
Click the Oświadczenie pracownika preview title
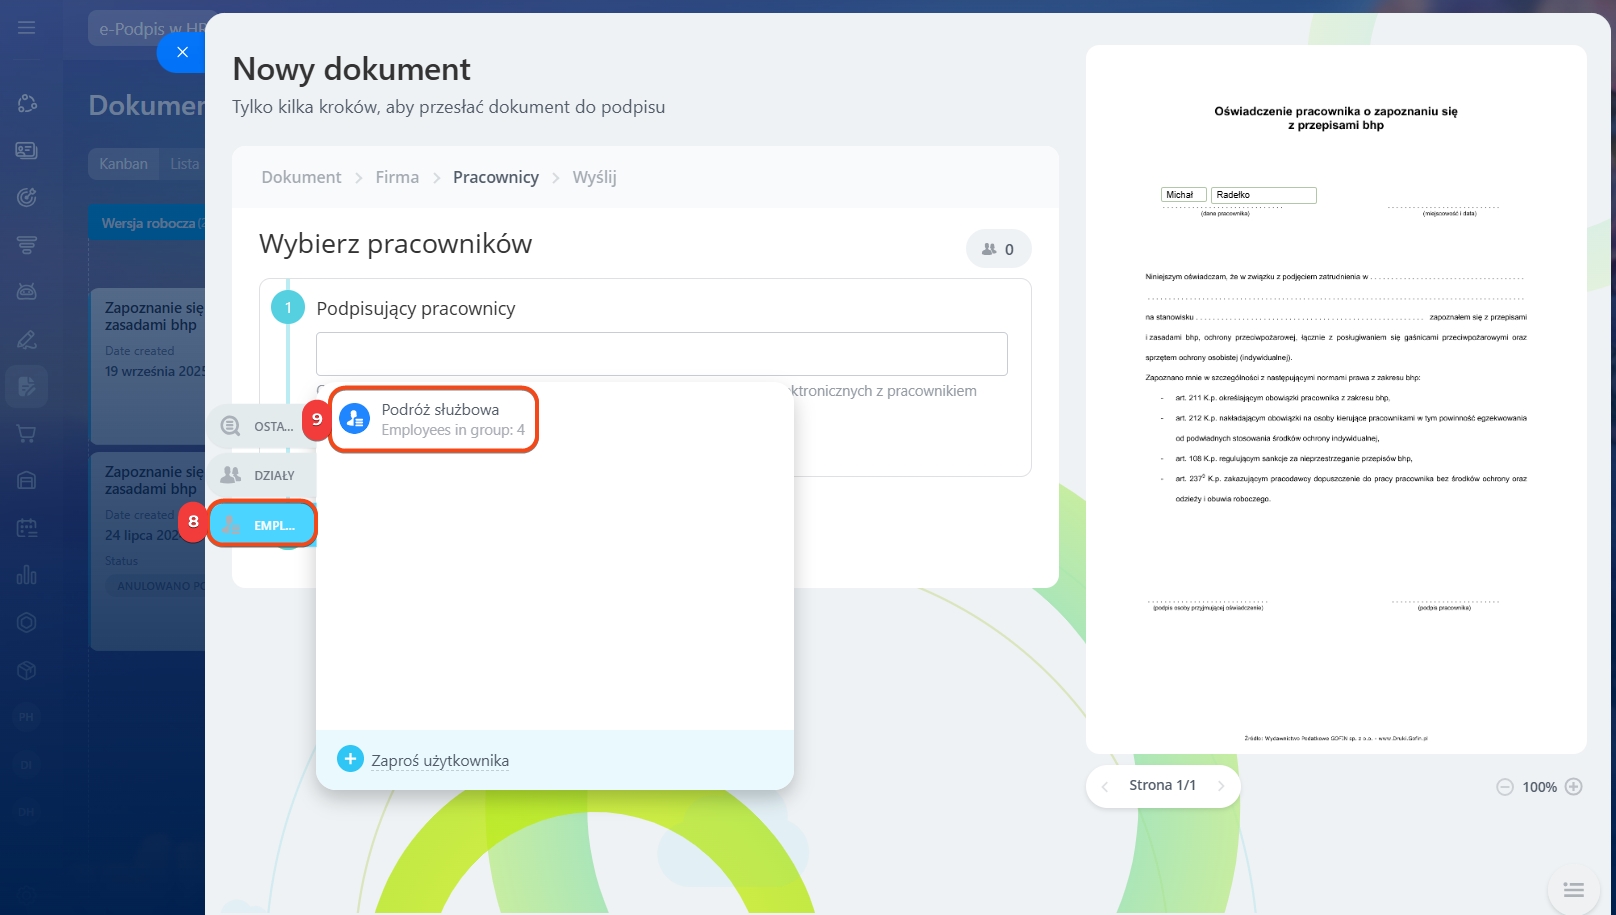coord(1336,118)
